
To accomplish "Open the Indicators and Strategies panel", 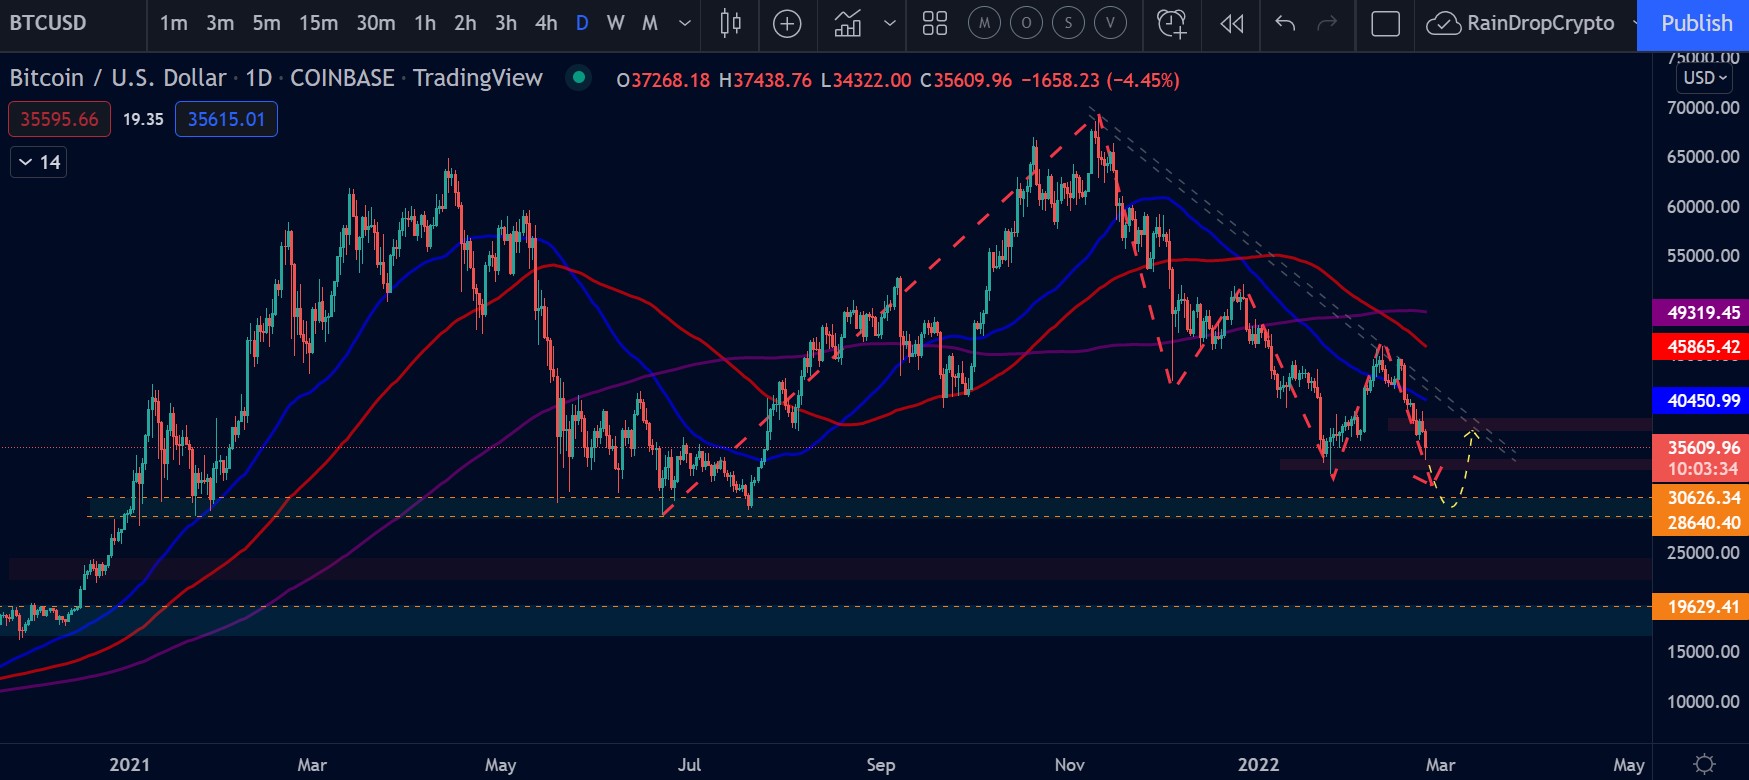I will click(848, 23).
